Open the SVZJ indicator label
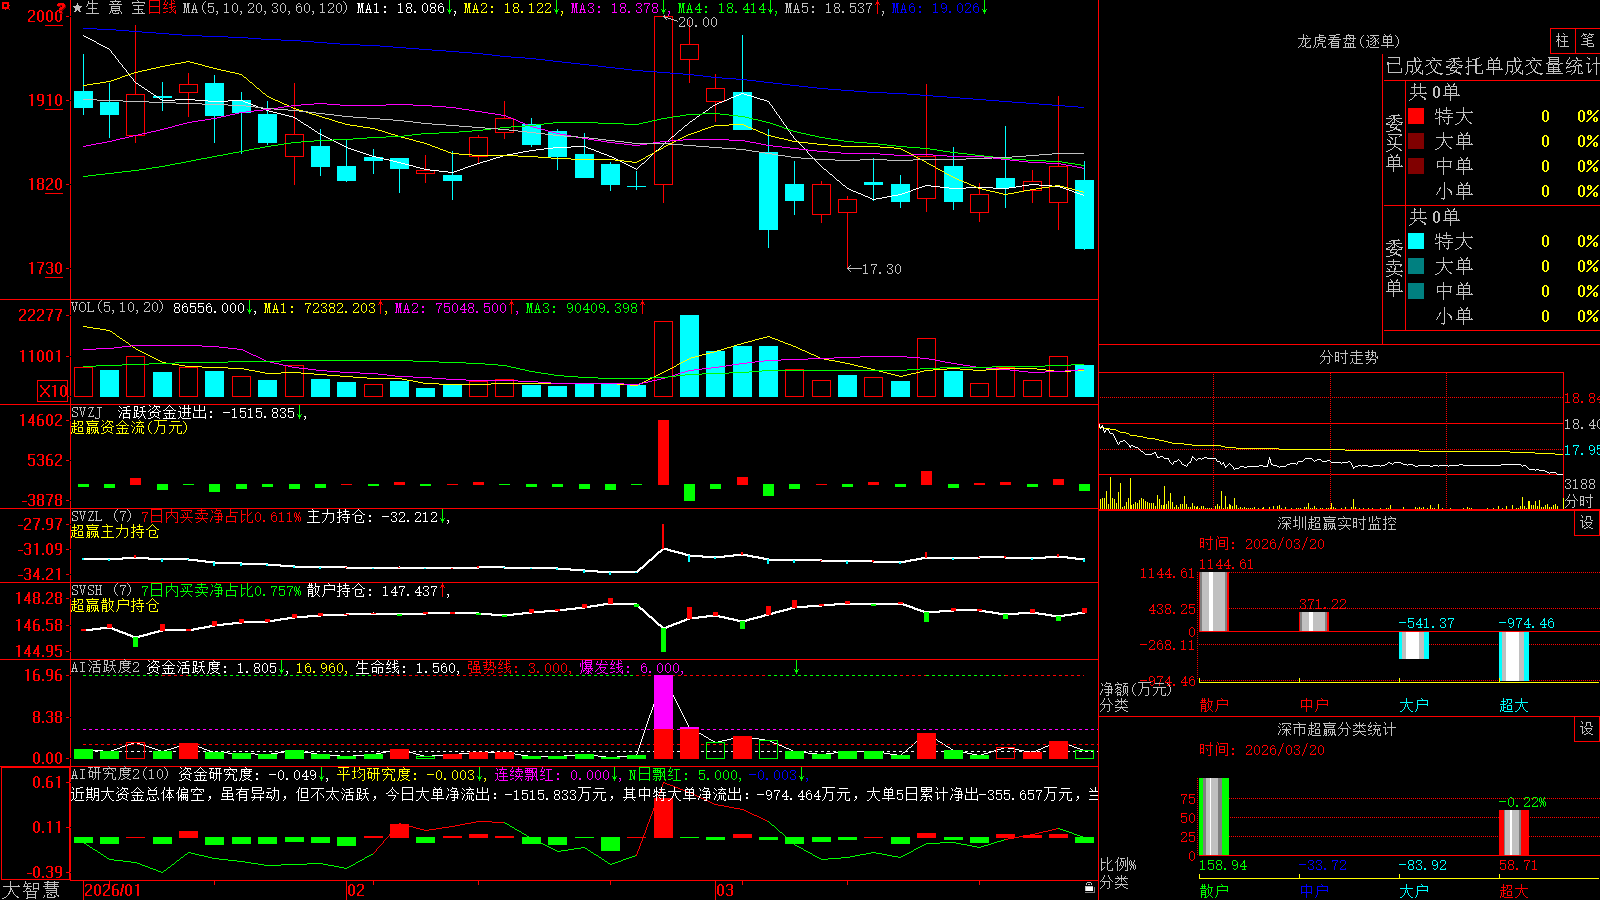This screenshot has height=900, width=1600. click(87, 412)
